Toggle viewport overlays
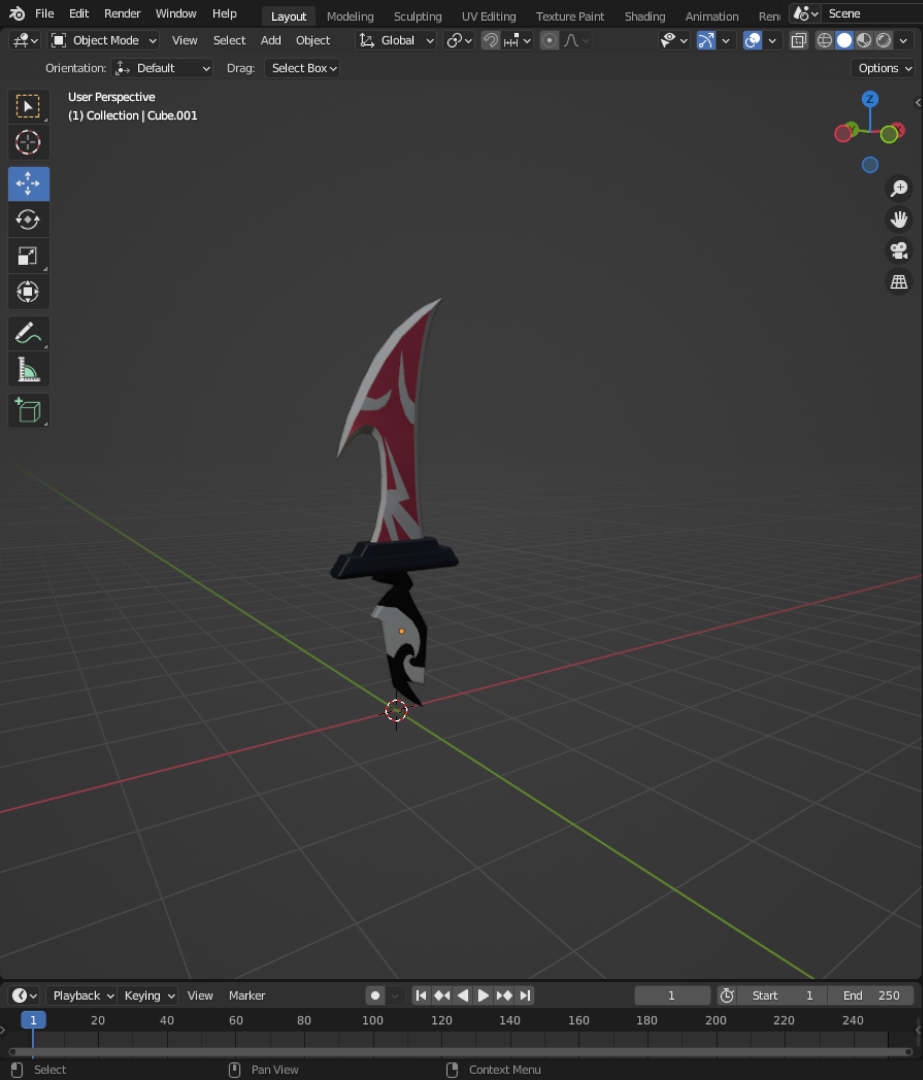 (x=752, y=41)
